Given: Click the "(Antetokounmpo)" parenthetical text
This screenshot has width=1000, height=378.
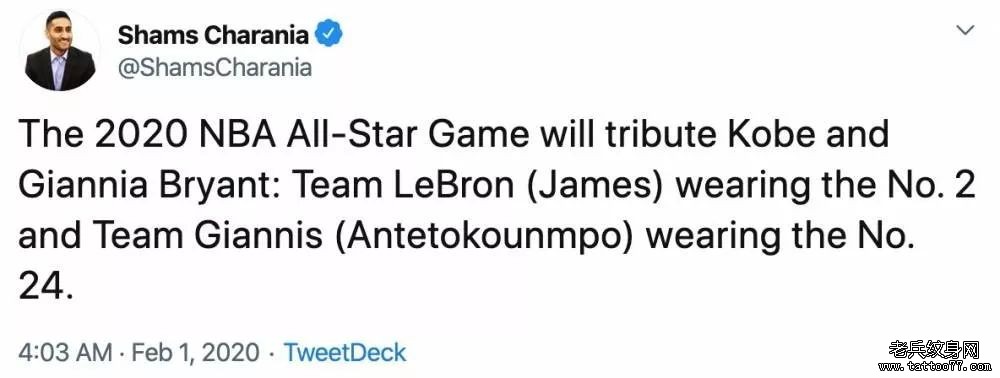Looking at the screenshot, I should click(x=483, y=238).
